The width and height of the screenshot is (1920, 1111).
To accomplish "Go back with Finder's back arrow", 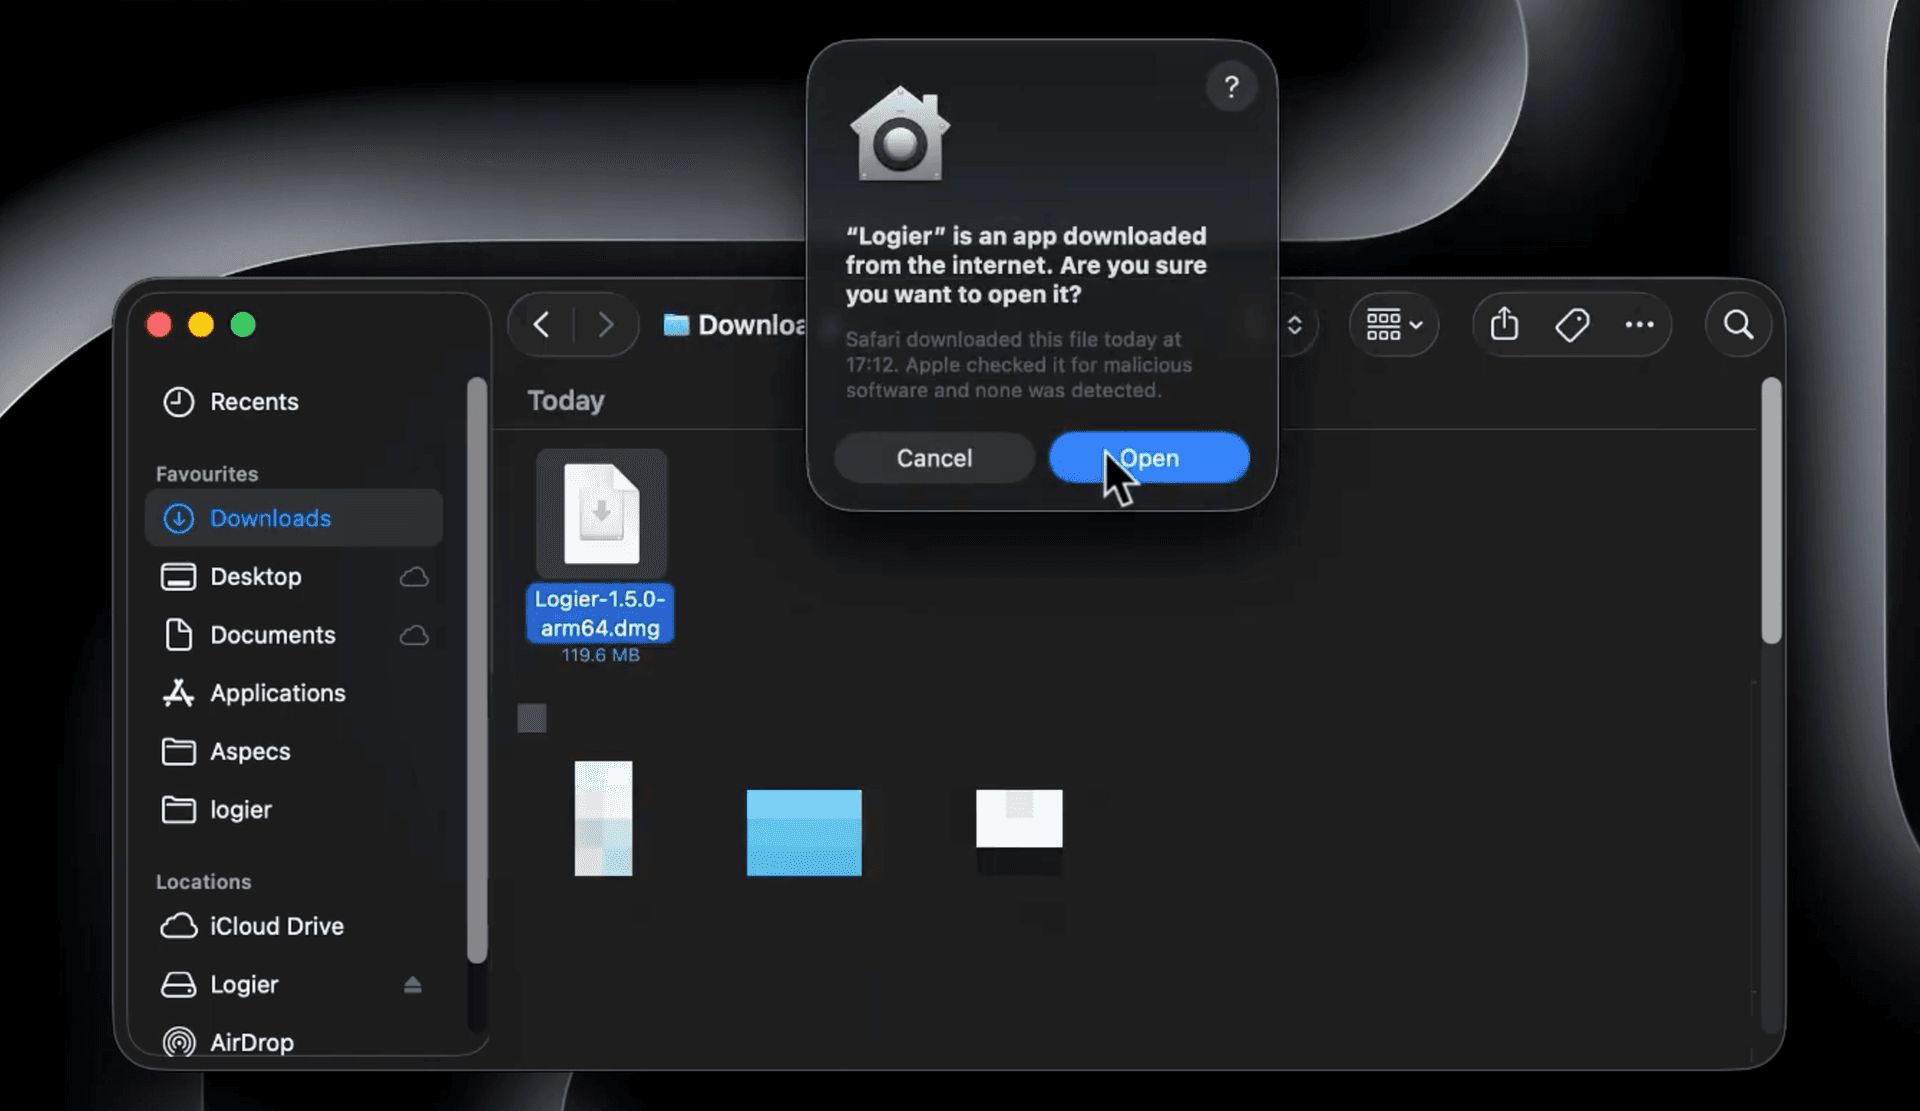I will [x=541, y=325].
